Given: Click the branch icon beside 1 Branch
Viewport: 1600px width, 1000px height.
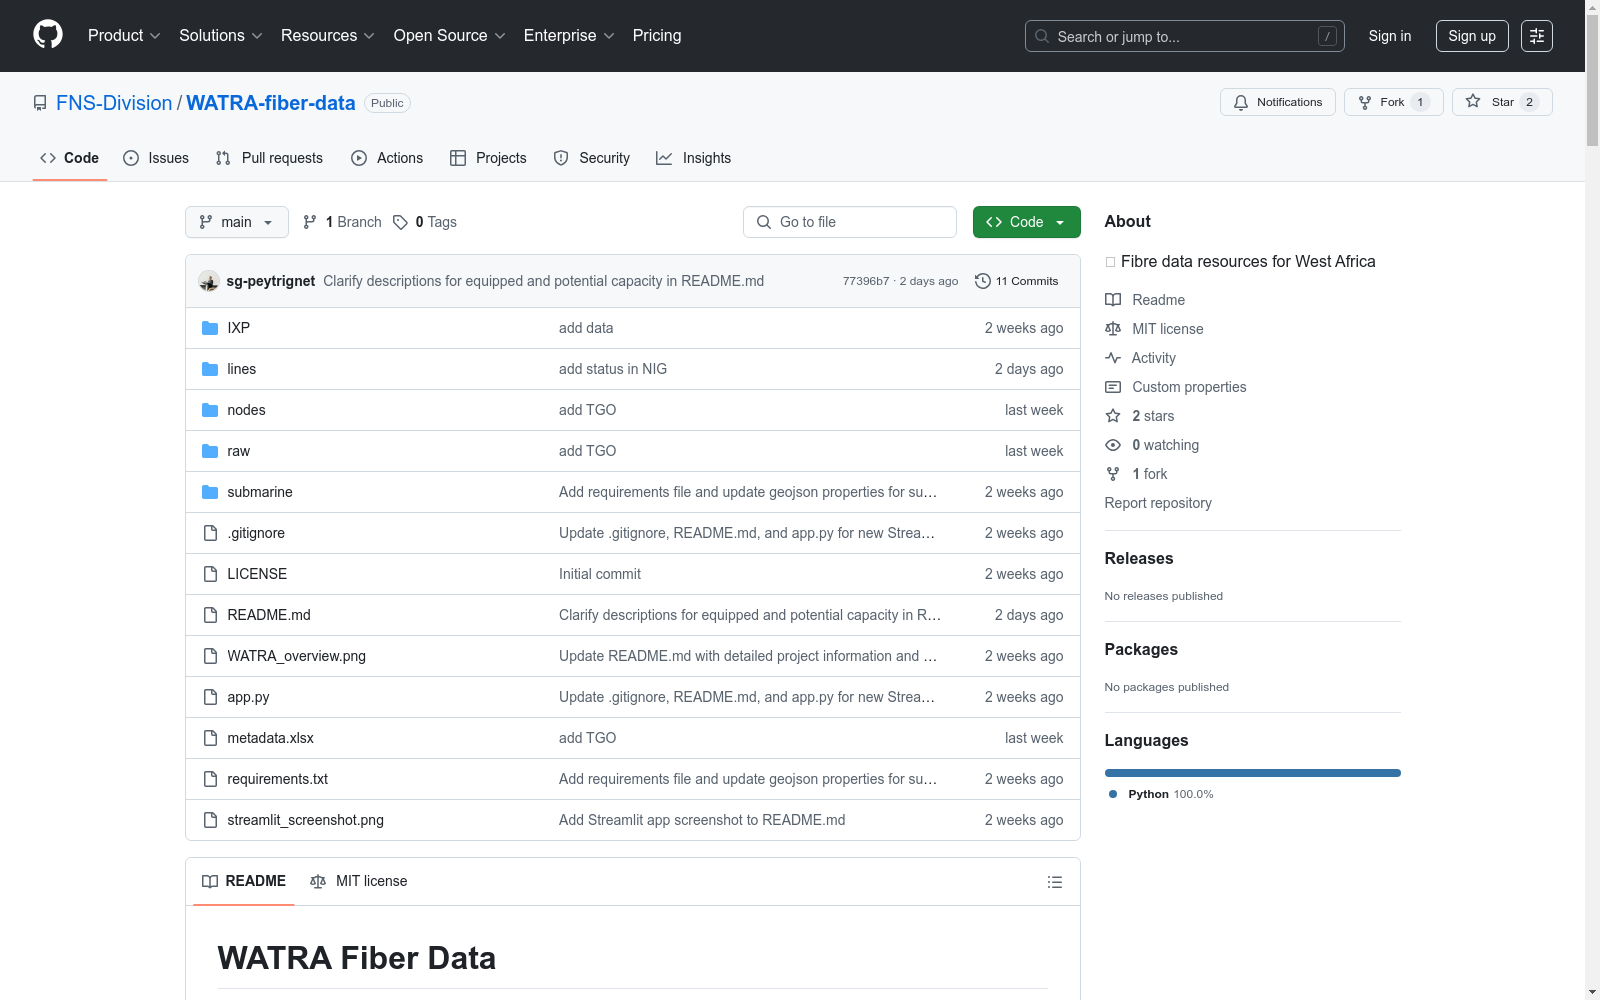Looking at the screenshot, I should [310, 222].
